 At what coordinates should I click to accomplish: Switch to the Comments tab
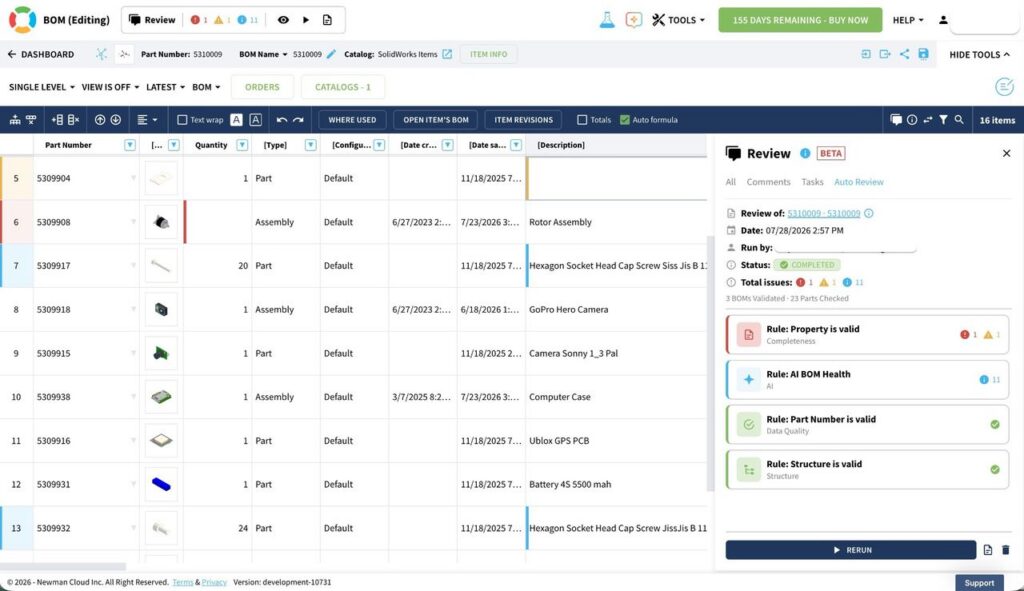coord(768,182)
